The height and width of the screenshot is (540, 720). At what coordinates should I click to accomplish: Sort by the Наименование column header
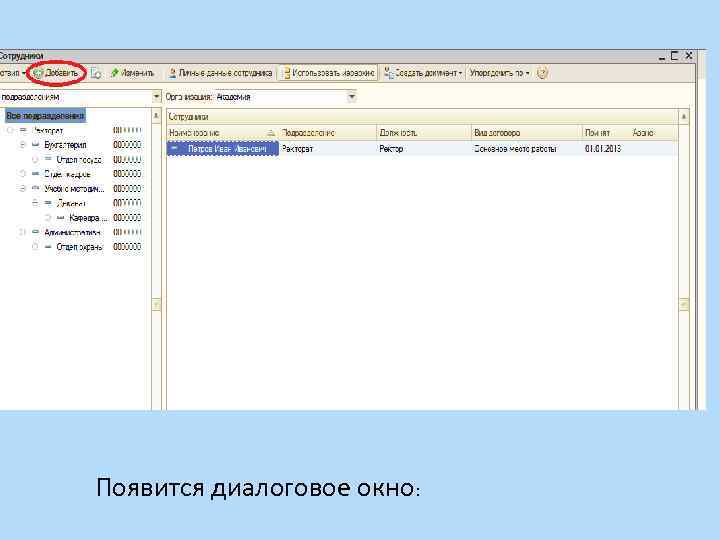[x=222, y=133]
